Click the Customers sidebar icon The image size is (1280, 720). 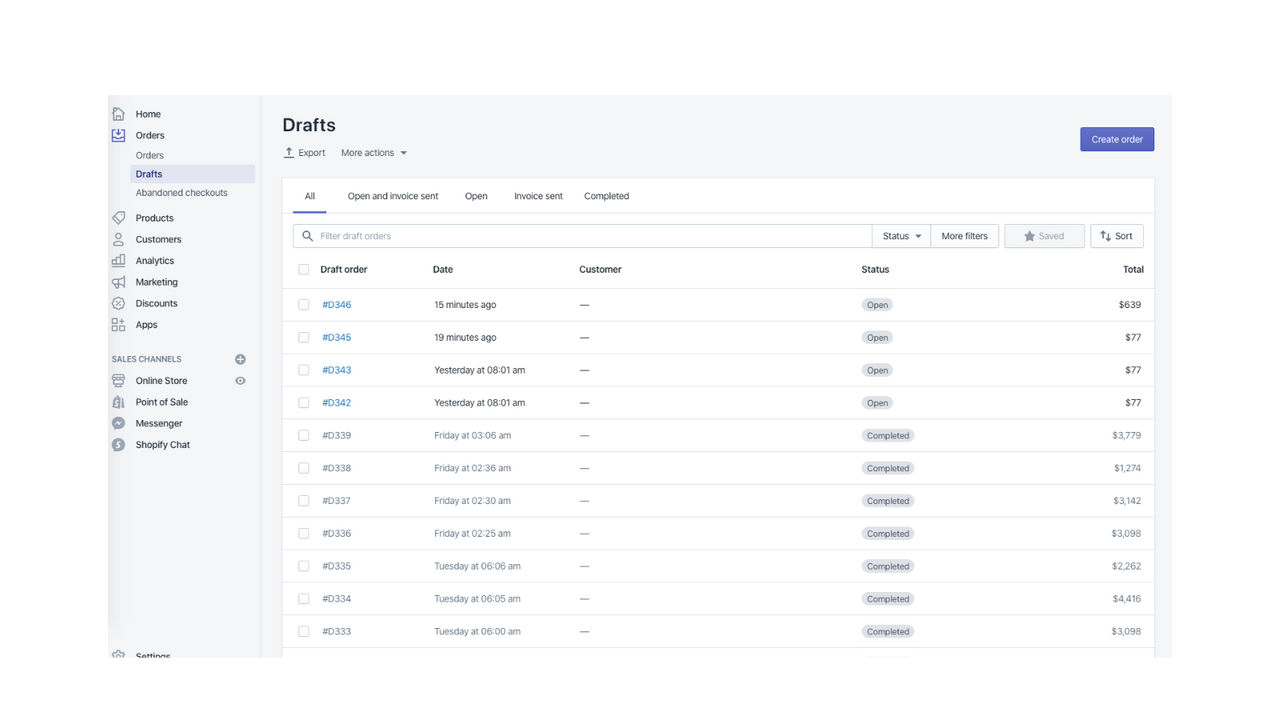120,239
